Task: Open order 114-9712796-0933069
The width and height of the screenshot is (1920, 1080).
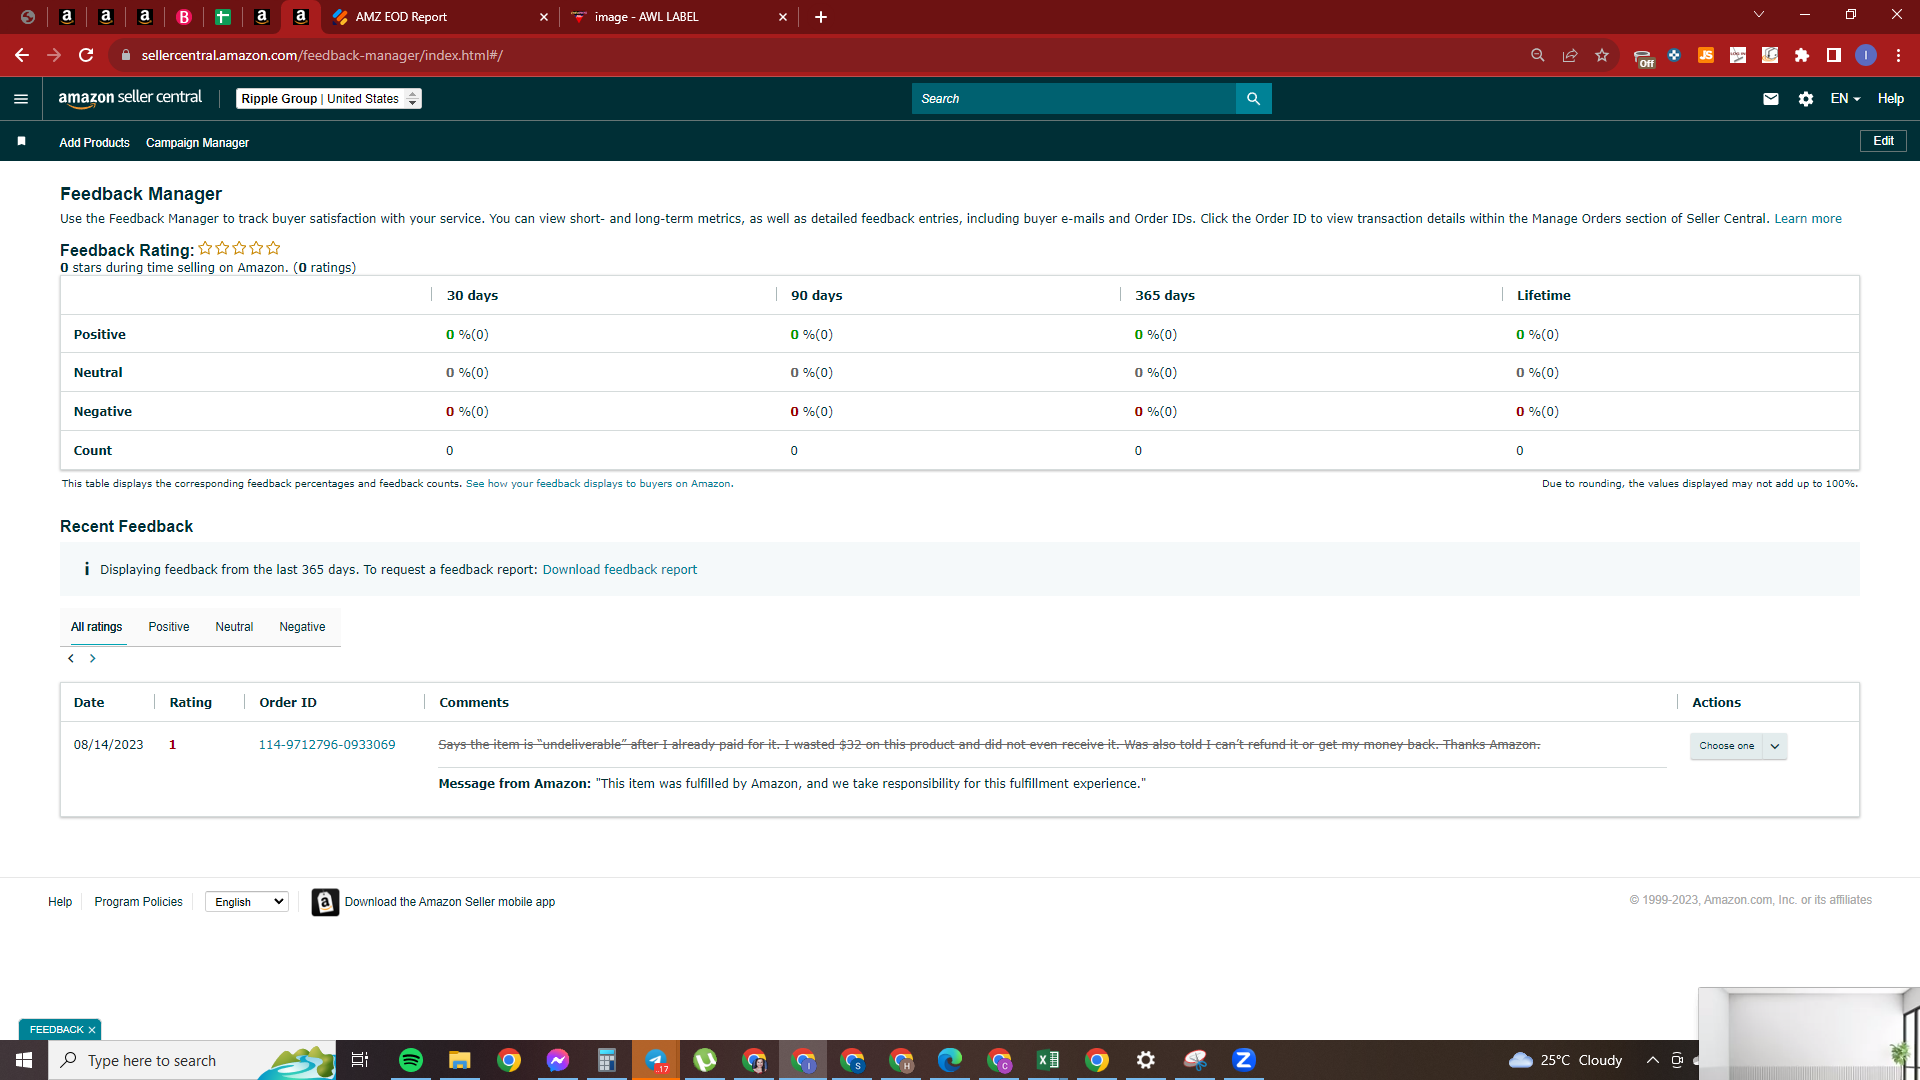Action: click(x=327, y=745)
